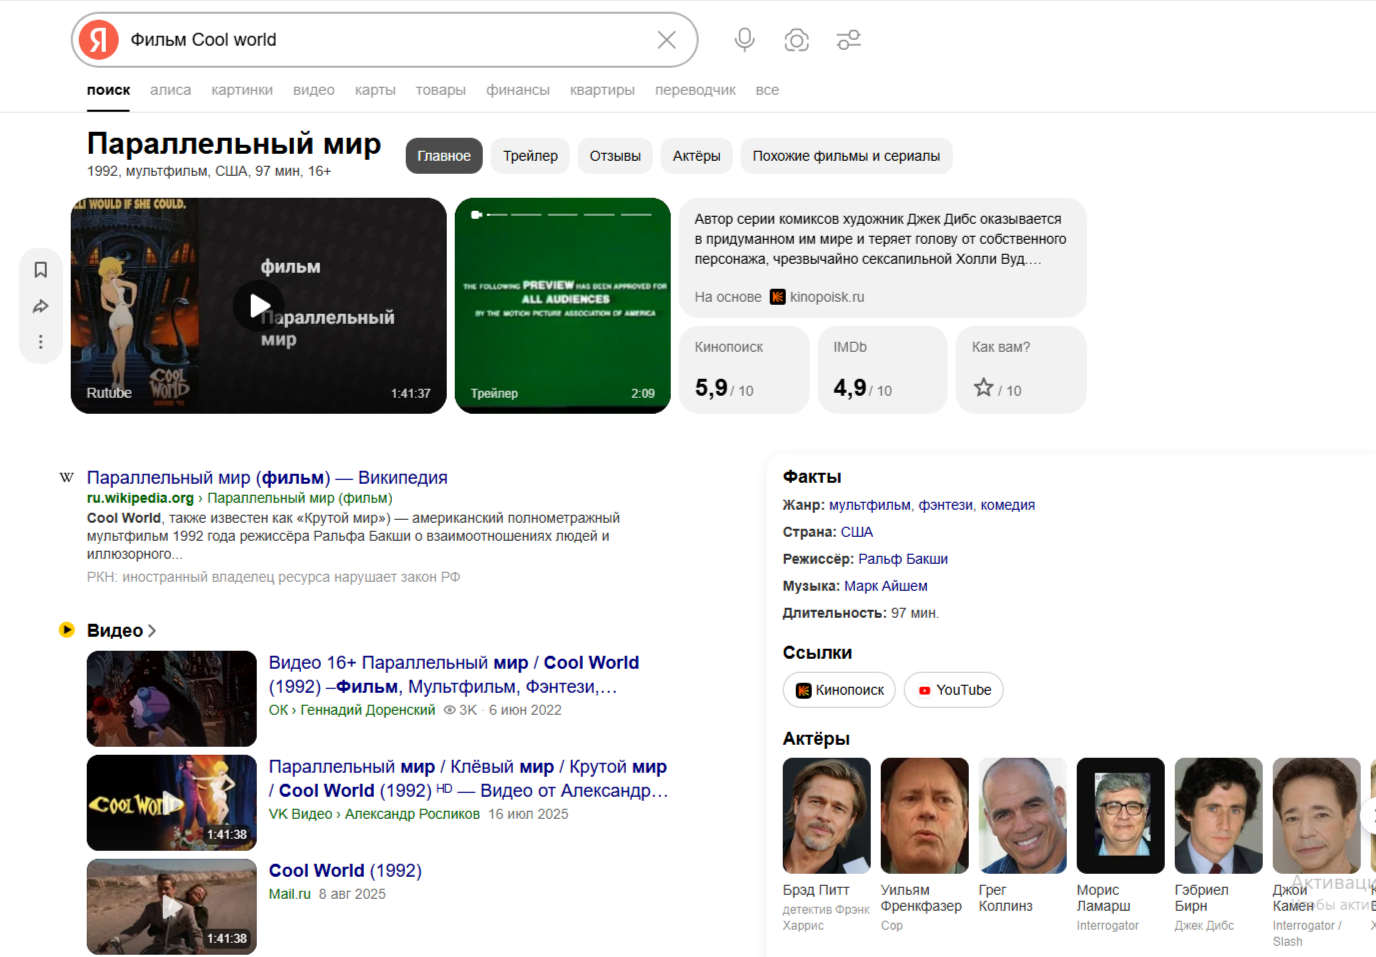Select the Трейлер chip

[x=530, y=156]
